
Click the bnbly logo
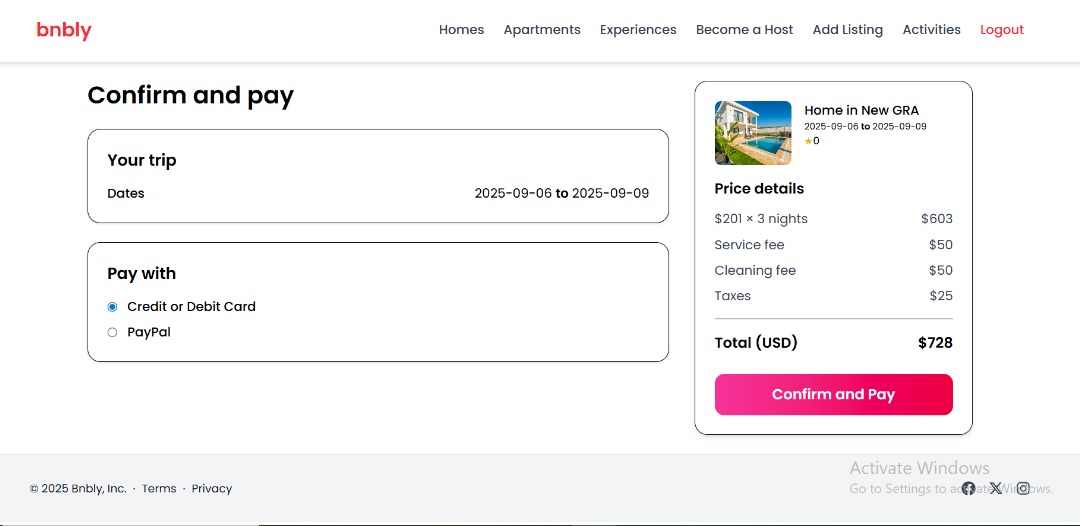coord(64,30)
